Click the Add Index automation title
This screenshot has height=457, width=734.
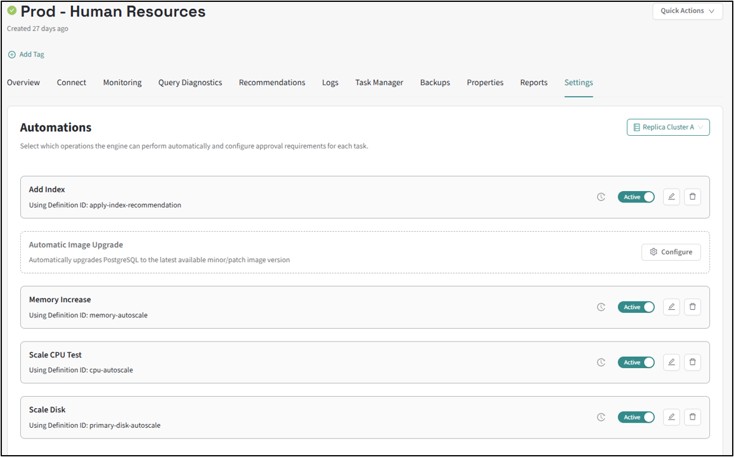[x=47, y=189]
